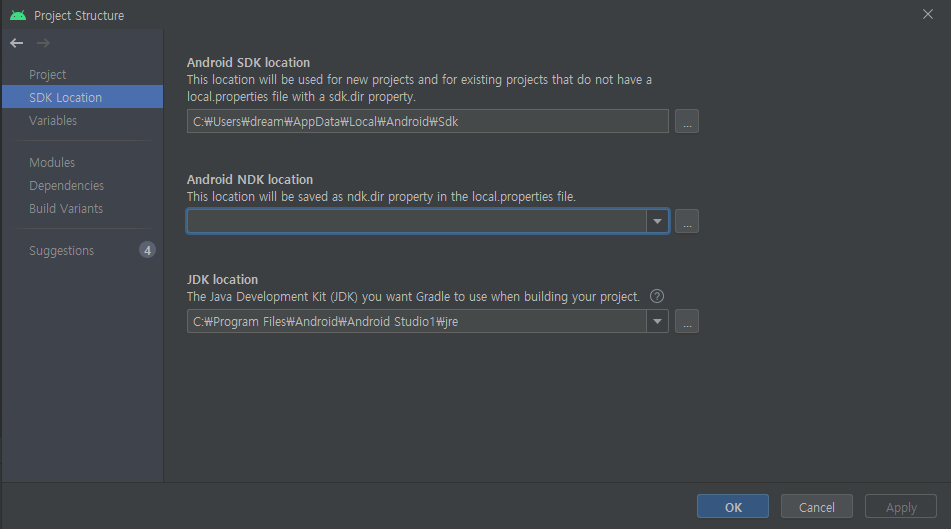Image resolution: width=951 pixels, height=529 pixels.
Task: Browse for Android SDK location folder
Action: (x=687, y=121)
